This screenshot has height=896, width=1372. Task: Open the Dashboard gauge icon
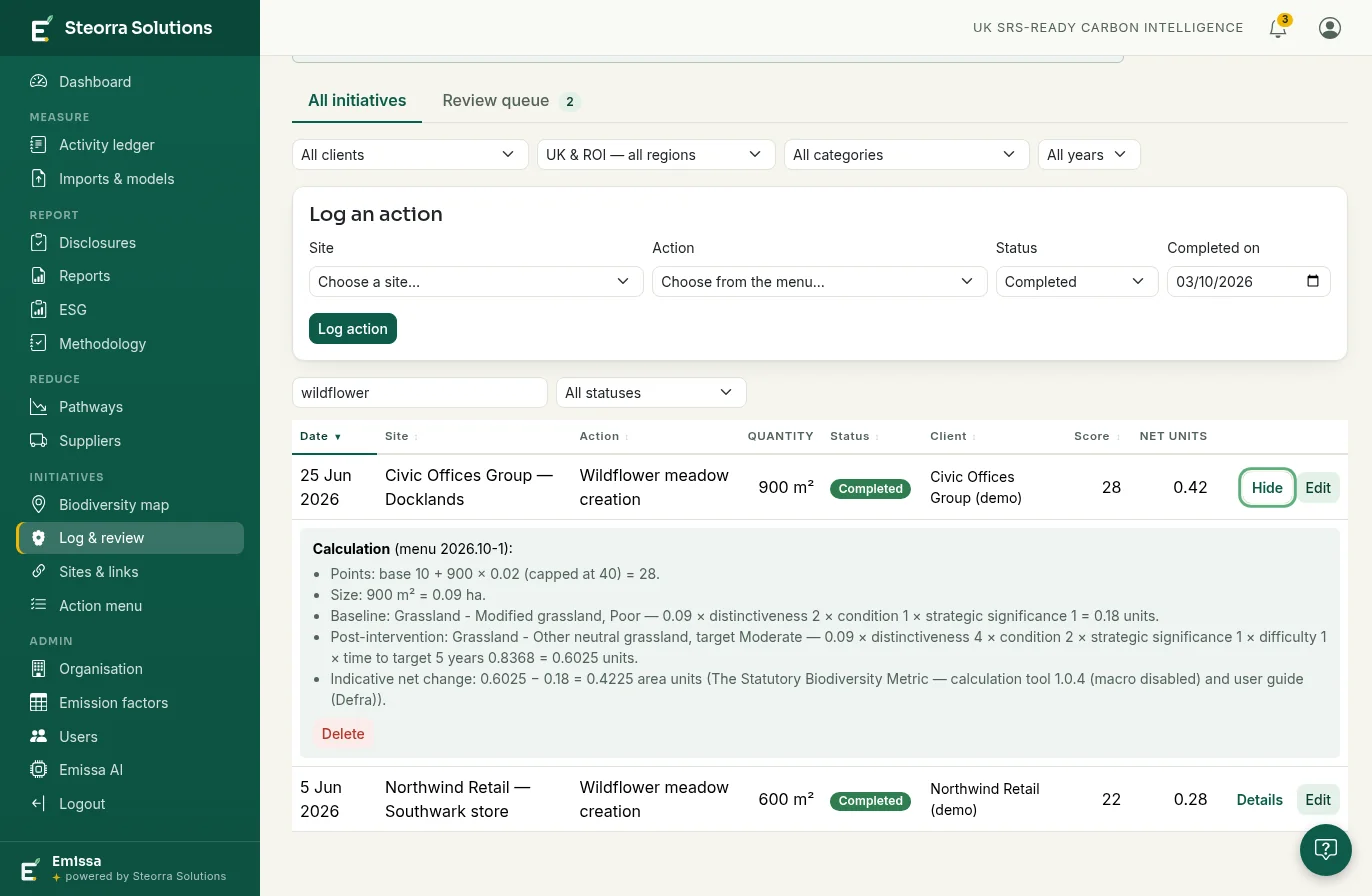click(x=39, y=82)
